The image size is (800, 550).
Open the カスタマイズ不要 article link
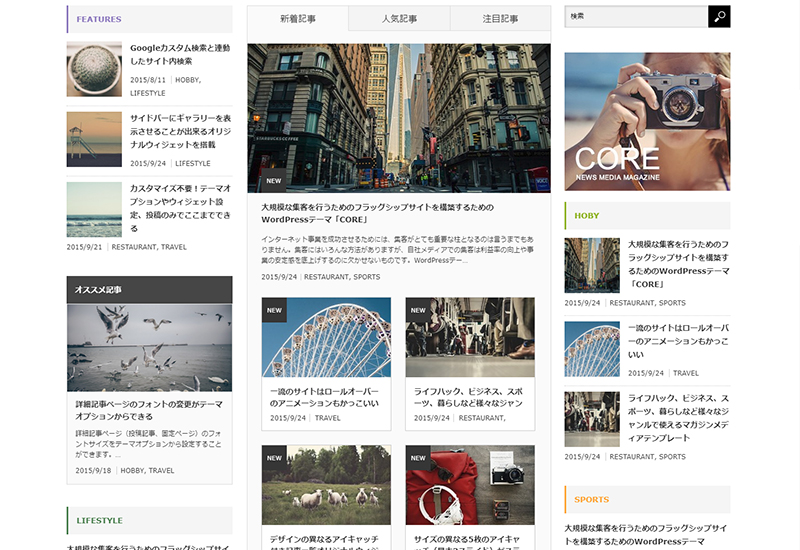pyautogui.click(x=181, y=208)
